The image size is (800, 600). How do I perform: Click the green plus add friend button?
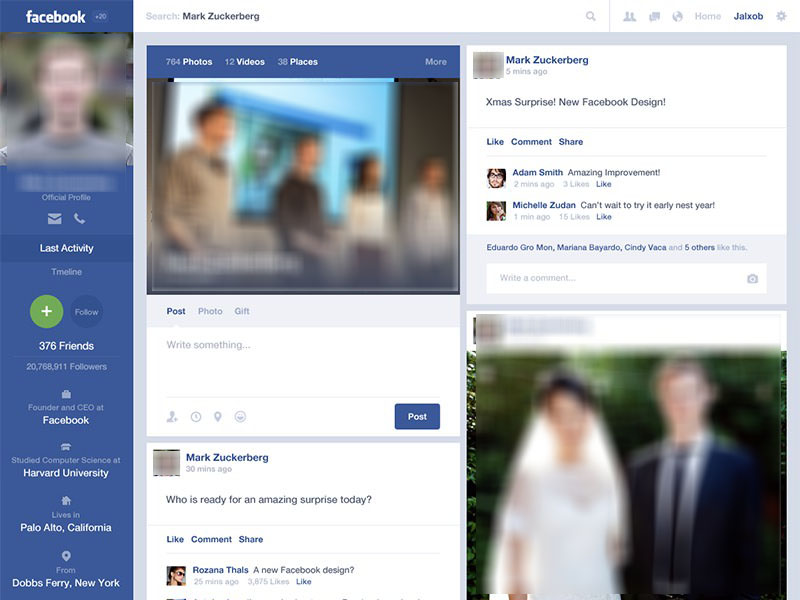click(x=46, y=311)
